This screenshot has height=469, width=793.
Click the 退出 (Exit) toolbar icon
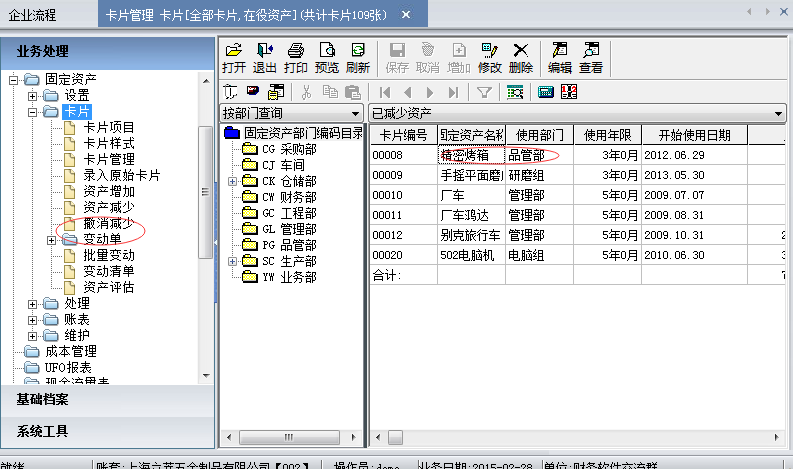264,58
